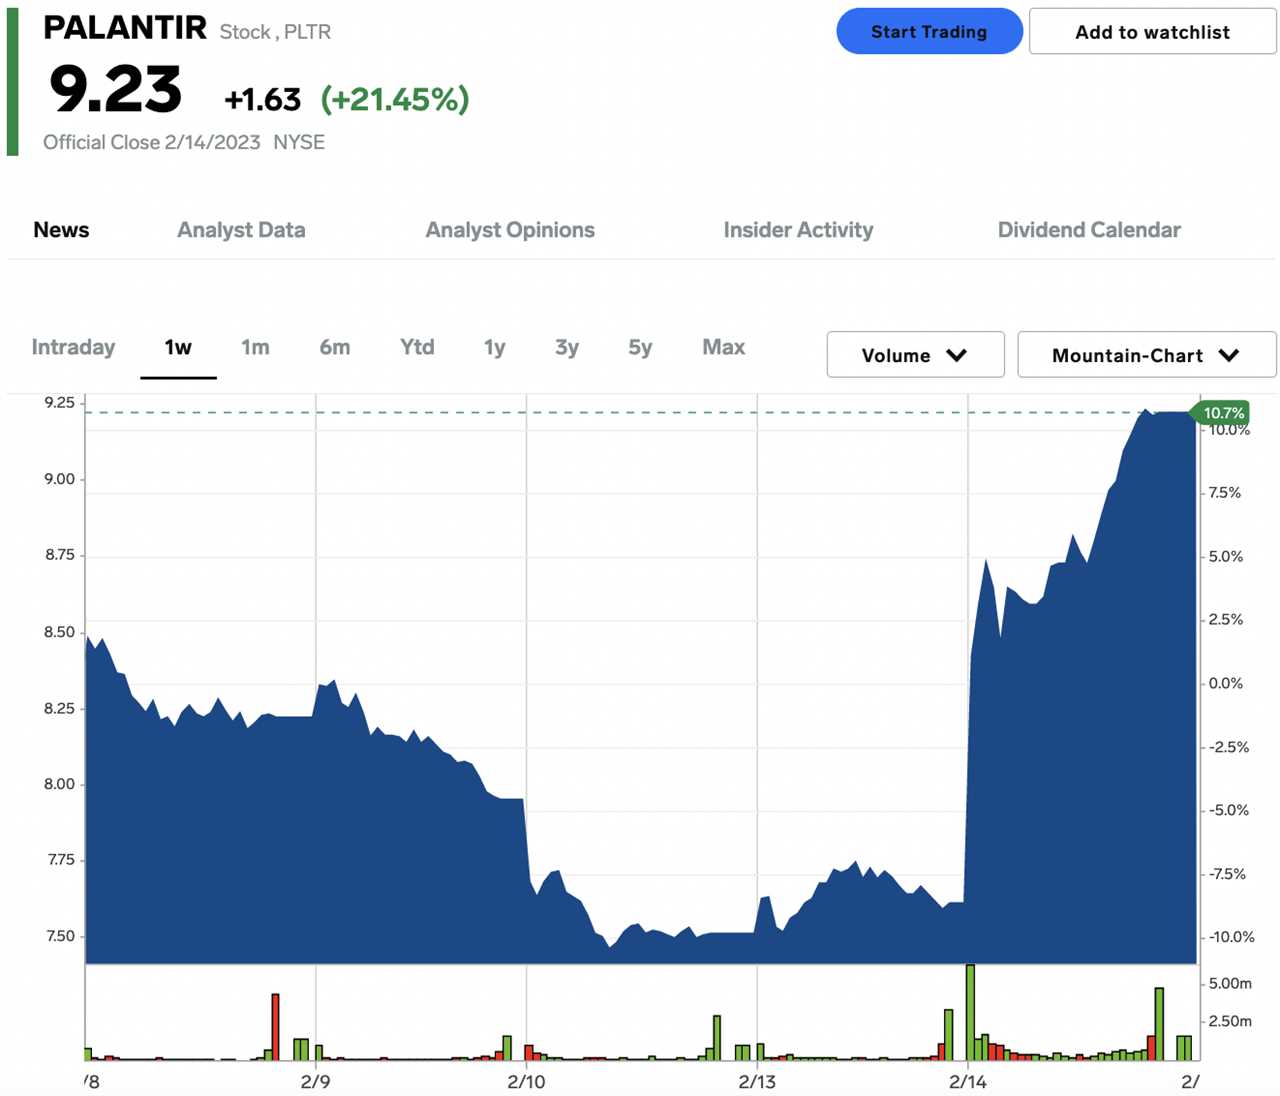
Task: Click the +1.63 price change value
Action: pyautogui.click(x=262, y=99)
